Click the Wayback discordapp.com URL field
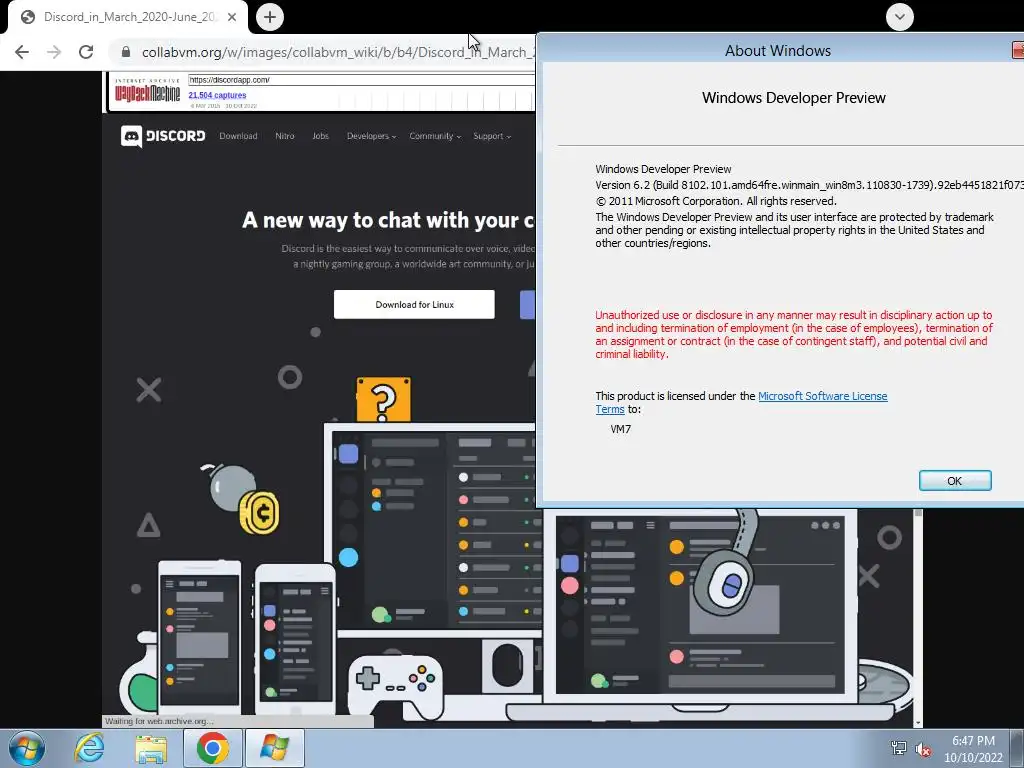Image resolution: width=1024 pixels, height=768 pixels. (x=361, y=80)
